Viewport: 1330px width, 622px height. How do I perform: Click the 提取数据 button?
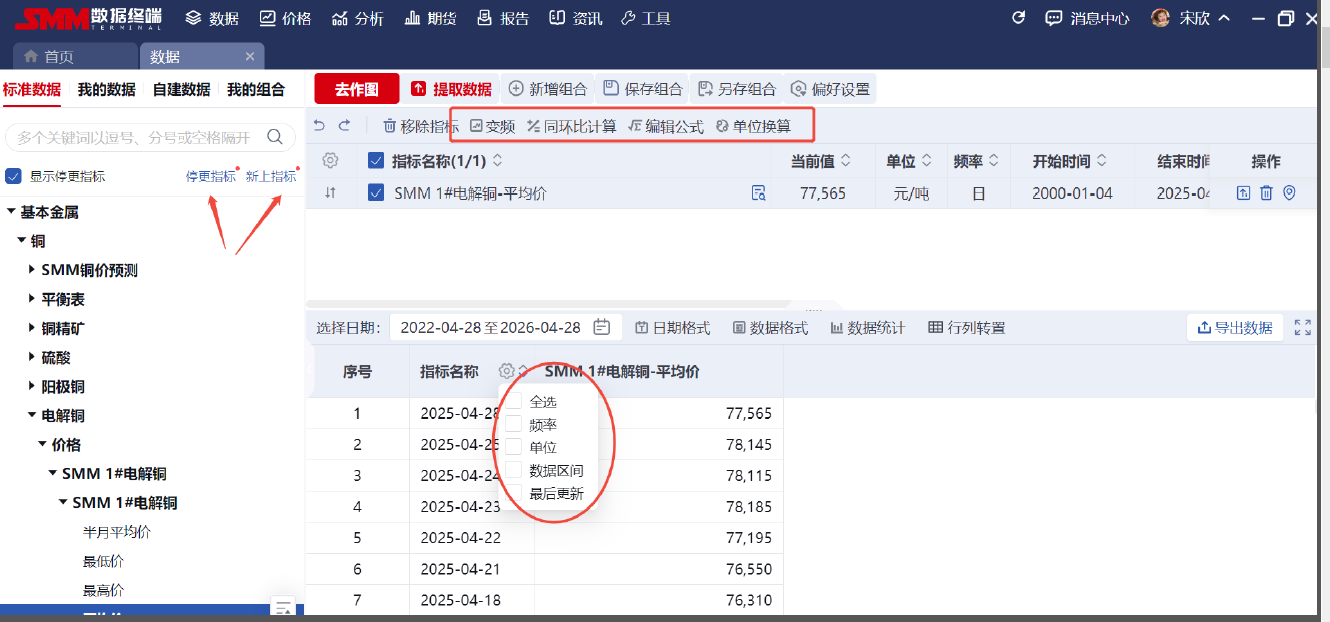[x=451, y=89]
